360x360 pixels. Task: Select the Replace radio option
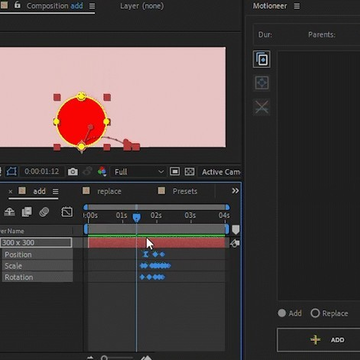(x=329, y=313)
